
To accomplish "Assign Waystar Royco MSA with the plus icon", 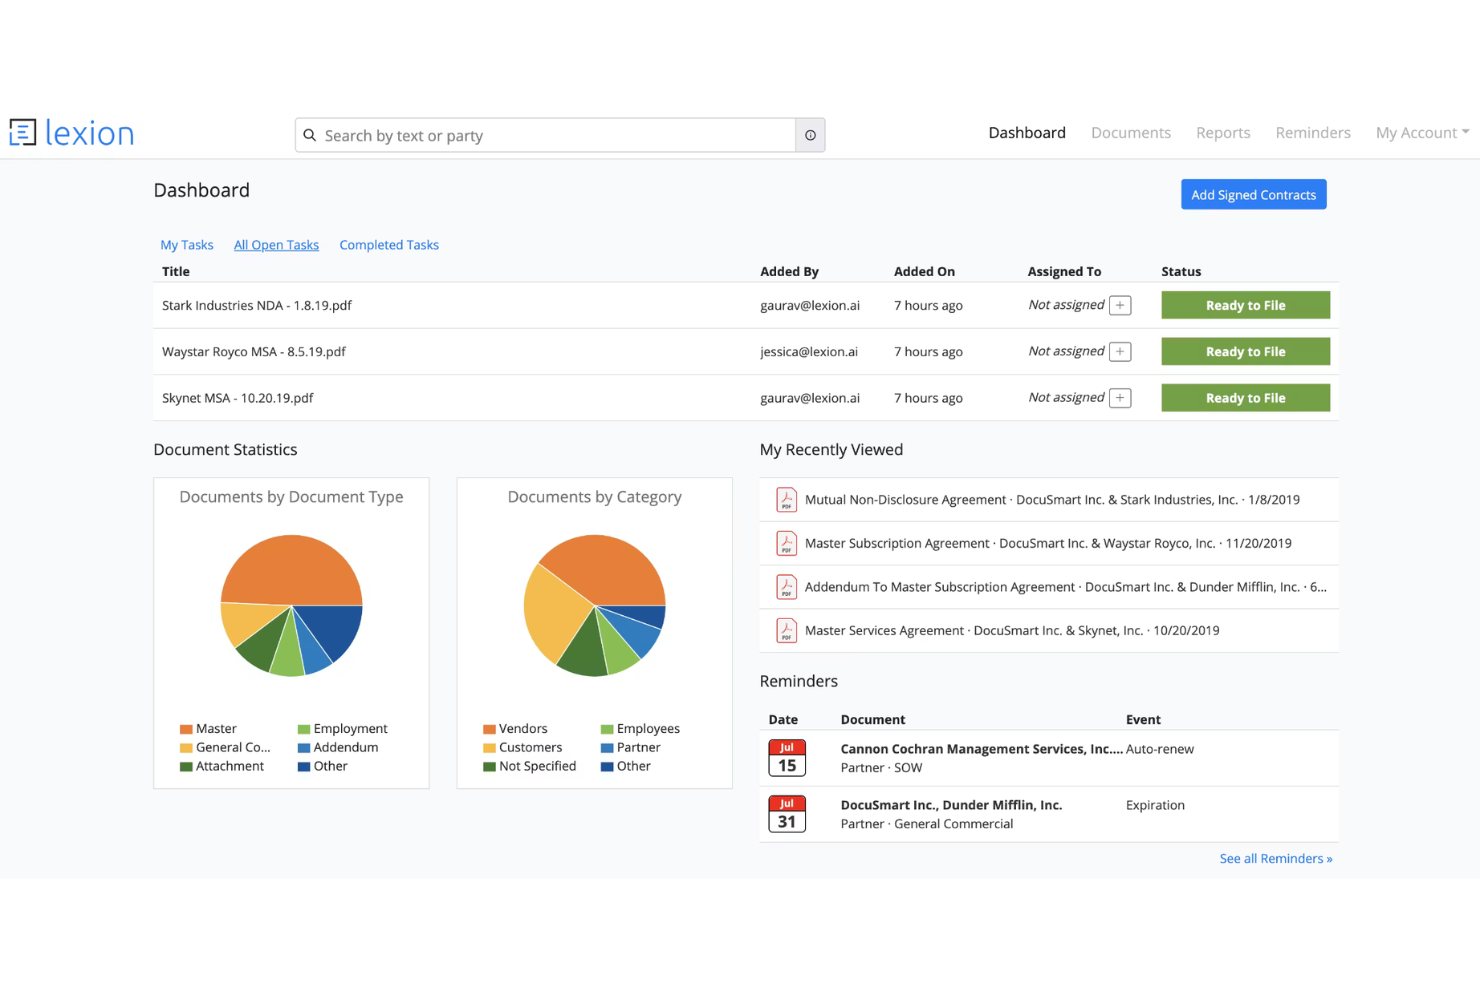I will tap(1120, 351).
